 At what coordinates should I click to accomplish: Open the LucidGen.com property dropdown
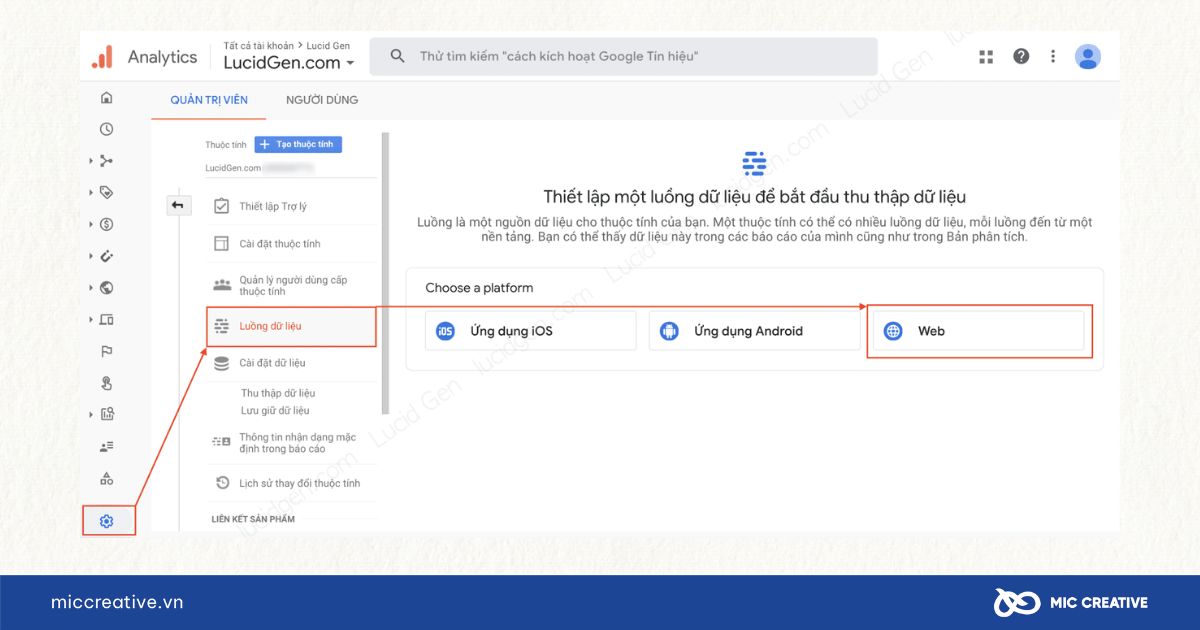288,63
